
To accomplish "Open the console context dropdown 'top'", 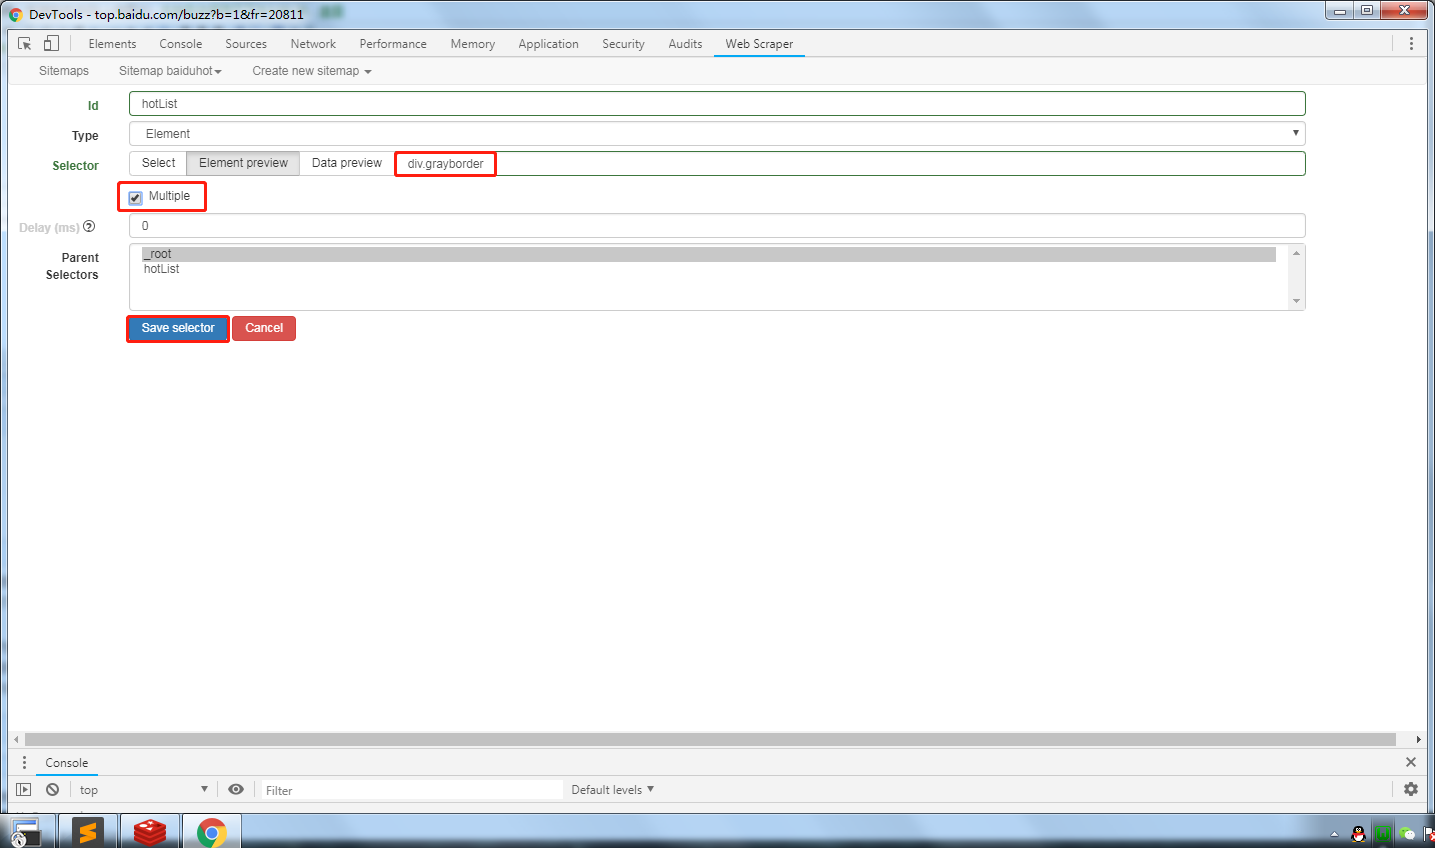I will (144, 790).
